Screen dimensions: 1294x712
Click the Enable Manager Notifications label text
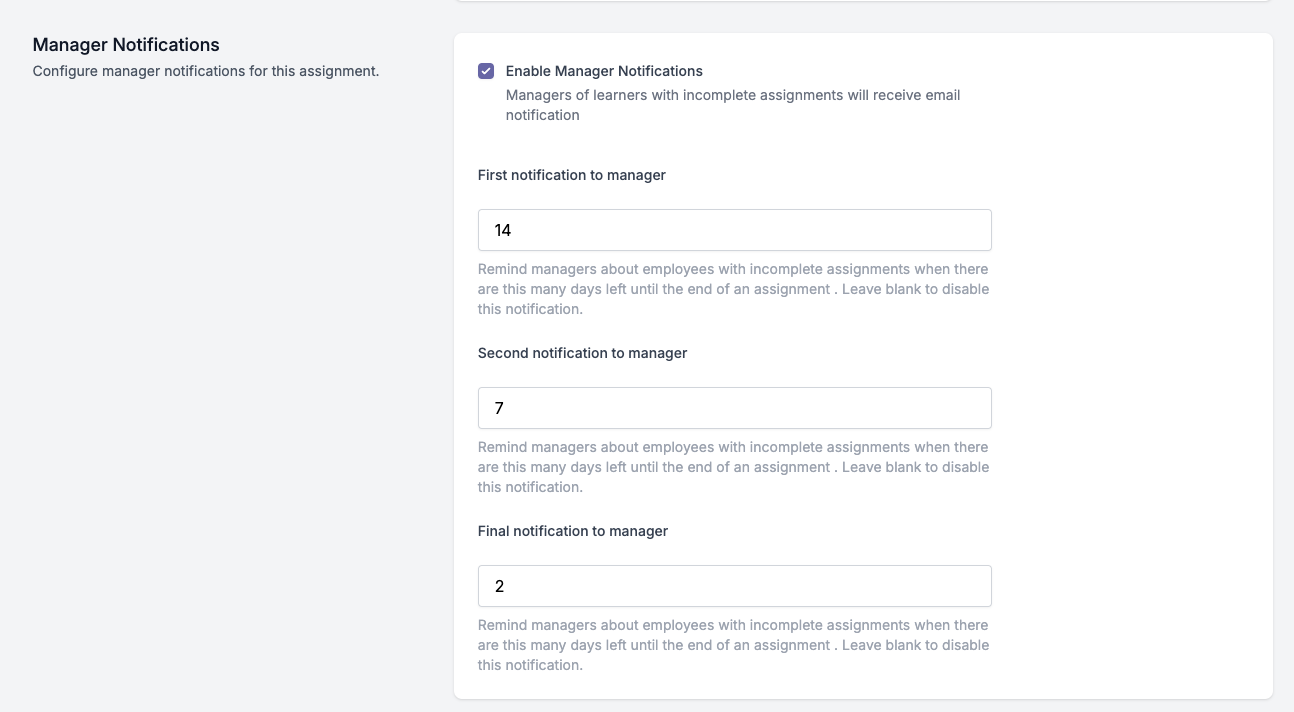604,71
